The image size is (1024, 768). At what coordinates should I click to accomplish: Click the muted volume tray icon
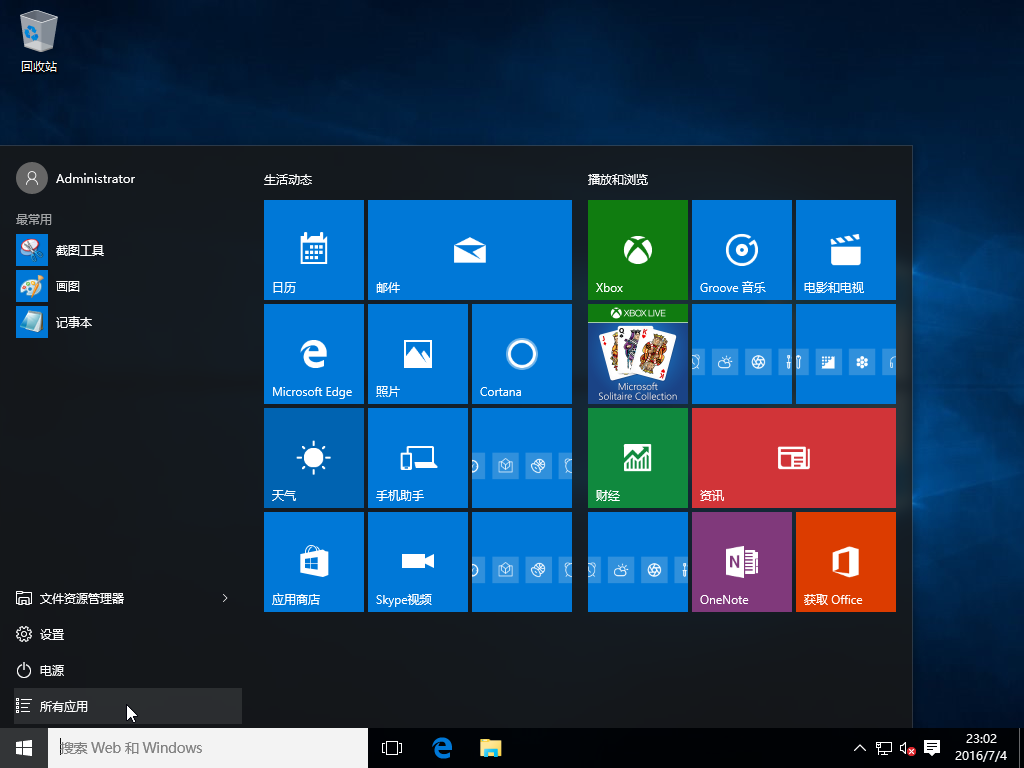(x=907, y=748)
